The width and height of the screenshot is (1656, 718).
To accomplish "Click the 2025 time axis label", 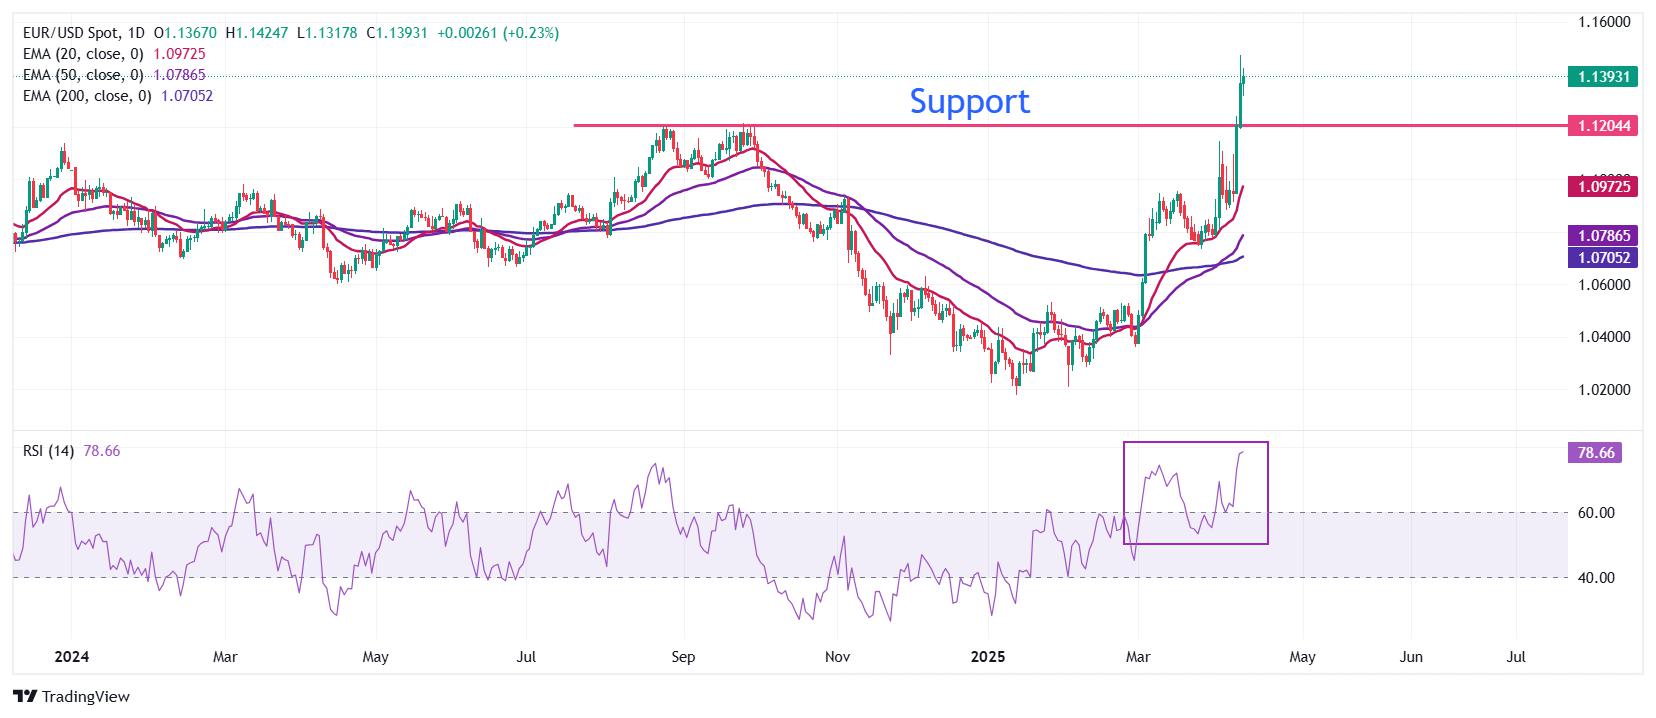I will (988, 657).
